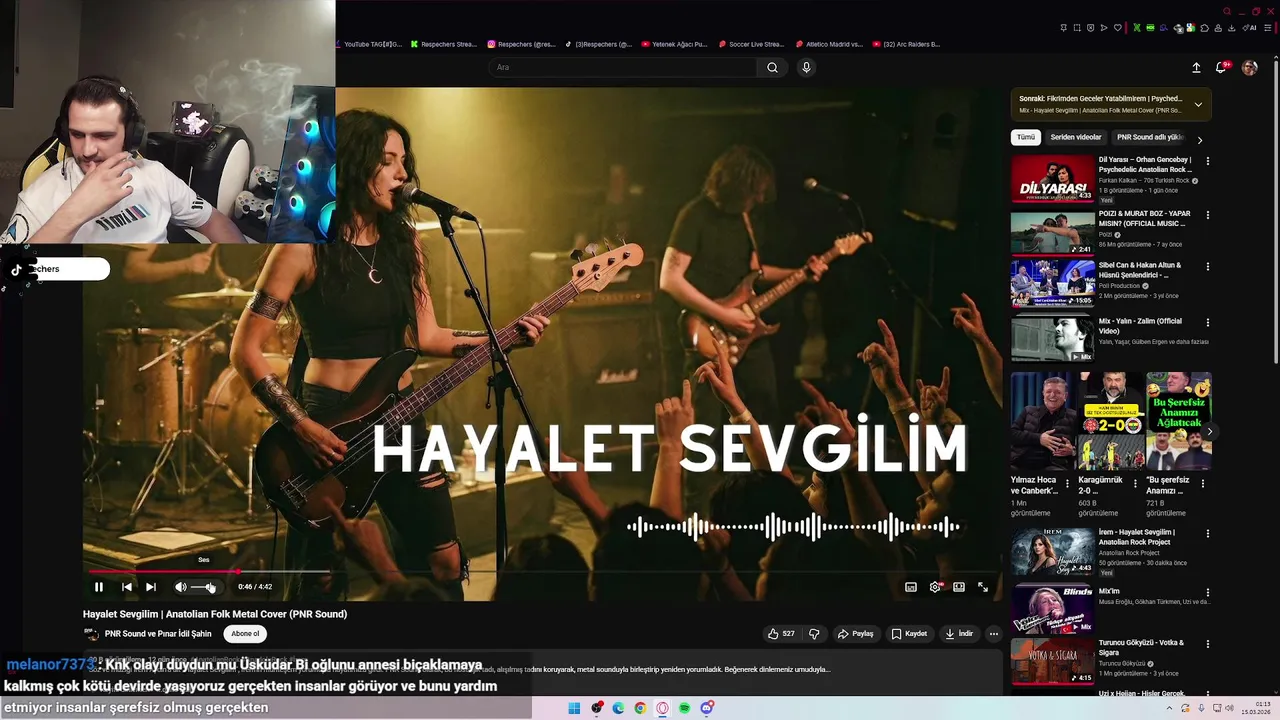Expand the Sonraki playlist panel chevron
Screen dimensions: 1280x720
(1198, 104)
